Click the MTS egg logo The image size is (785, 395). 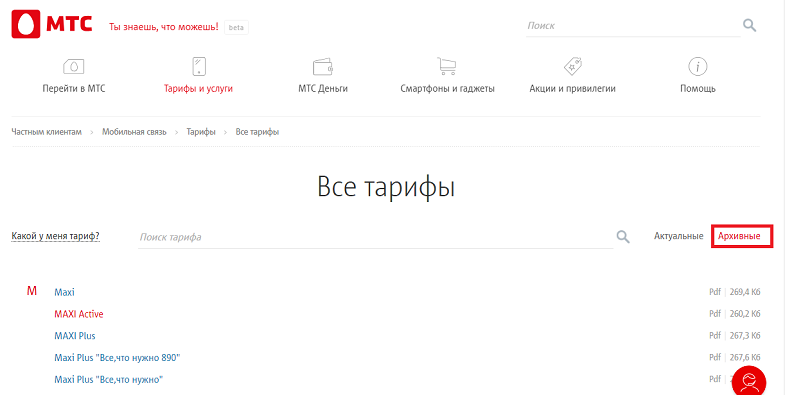tap(26, 25)
